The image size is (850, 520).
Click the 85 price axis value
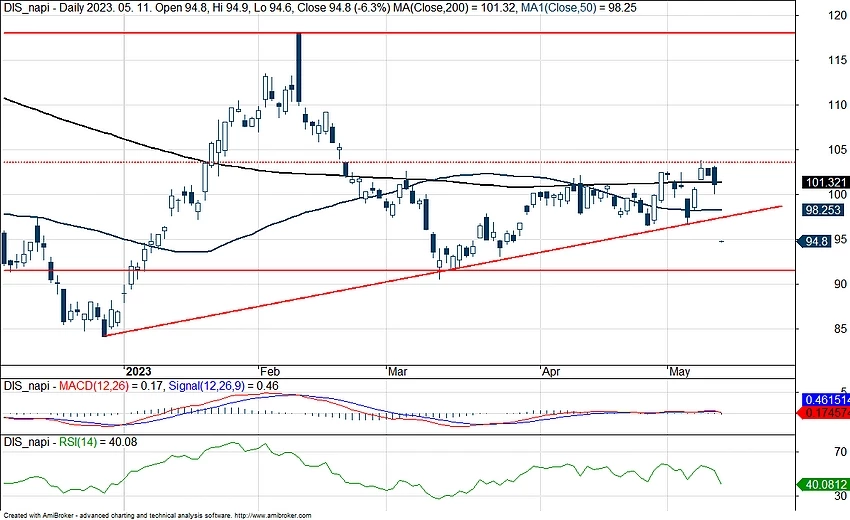840,329
